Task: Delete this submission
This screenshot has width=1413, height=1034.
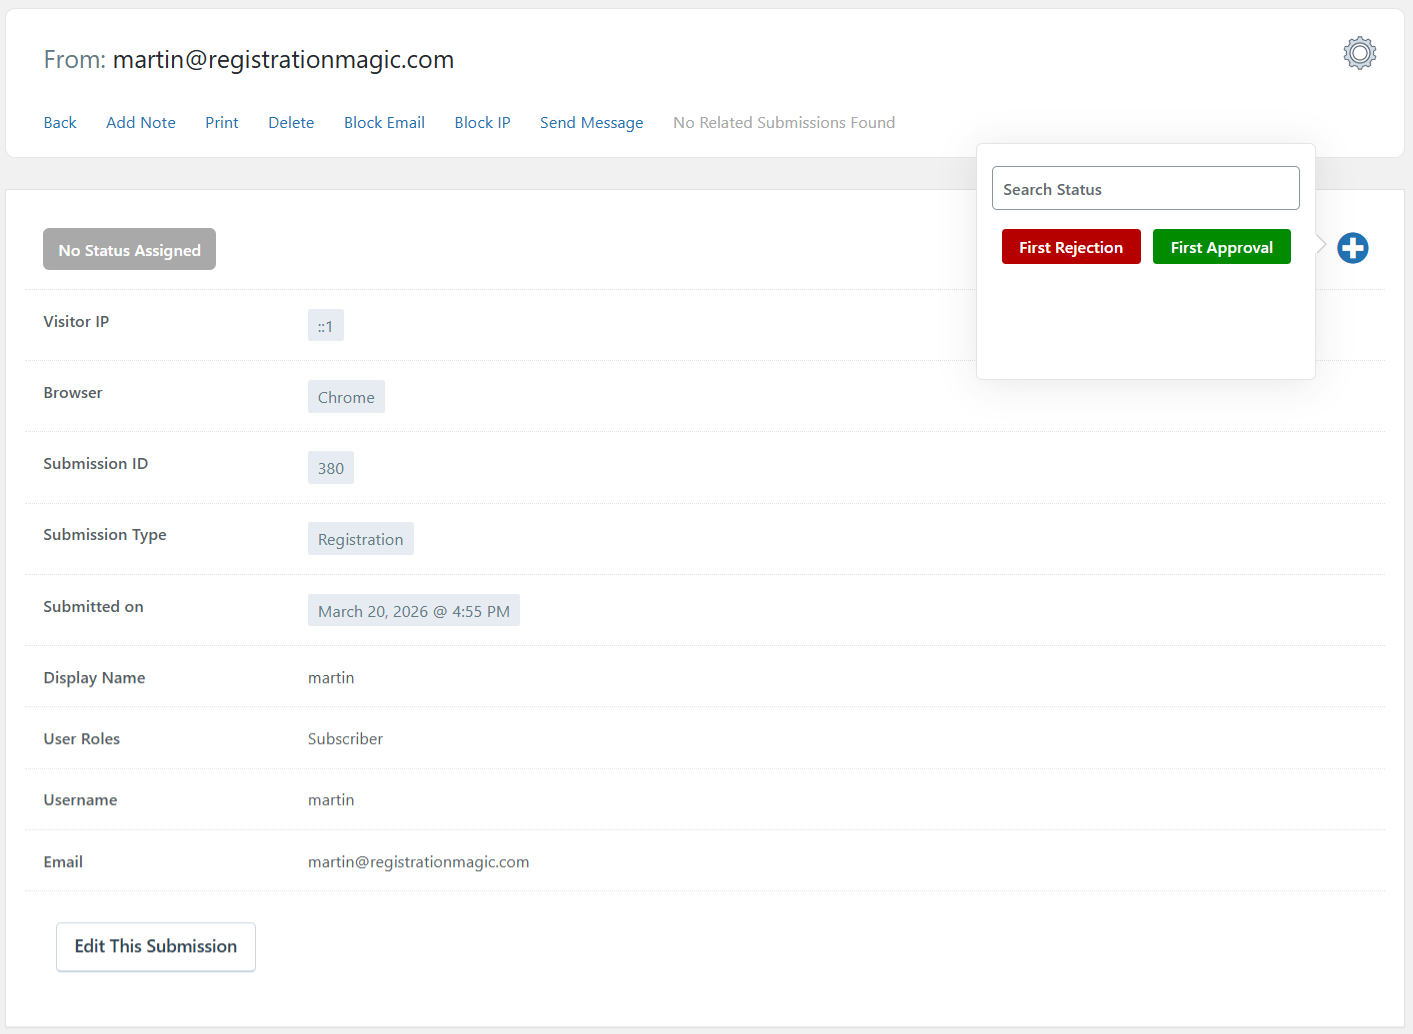Action: coord(291,123)
